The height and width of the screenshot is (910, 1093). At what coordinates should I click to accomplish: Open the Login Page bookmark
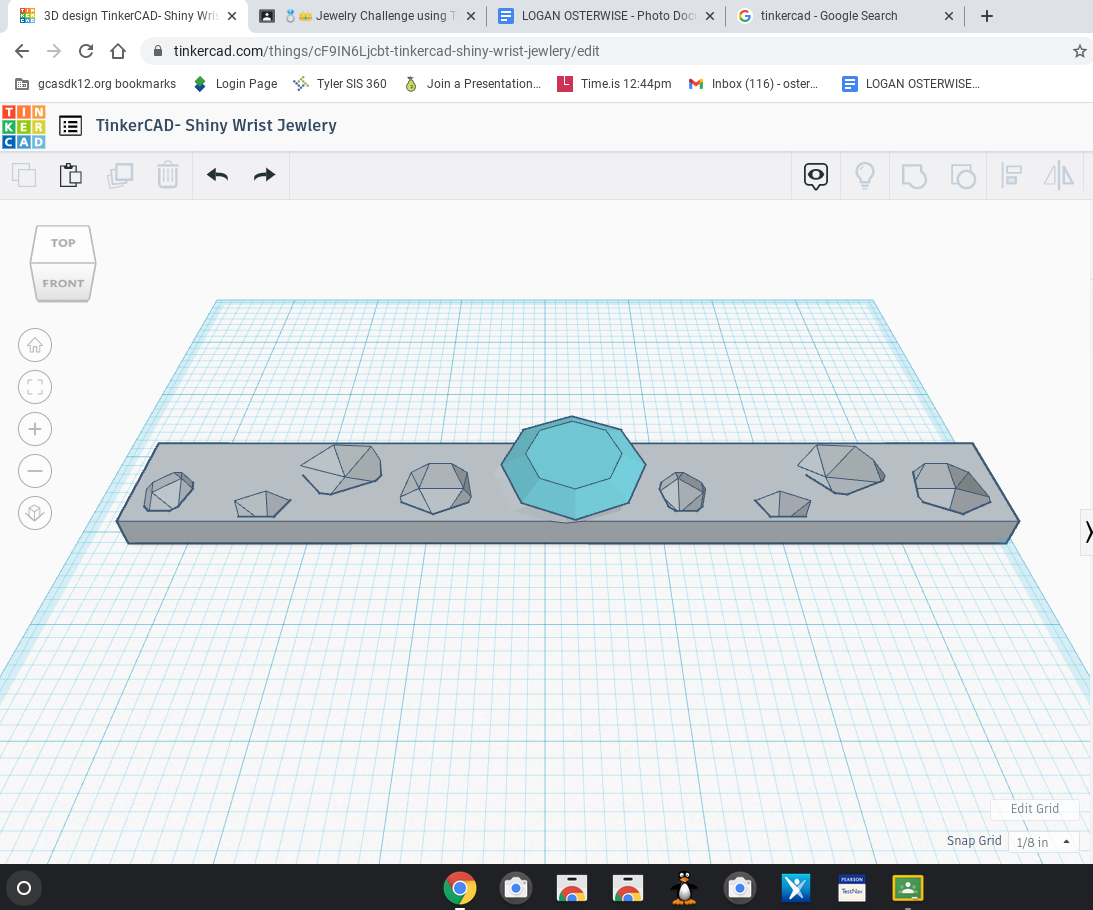coord(236,84)
